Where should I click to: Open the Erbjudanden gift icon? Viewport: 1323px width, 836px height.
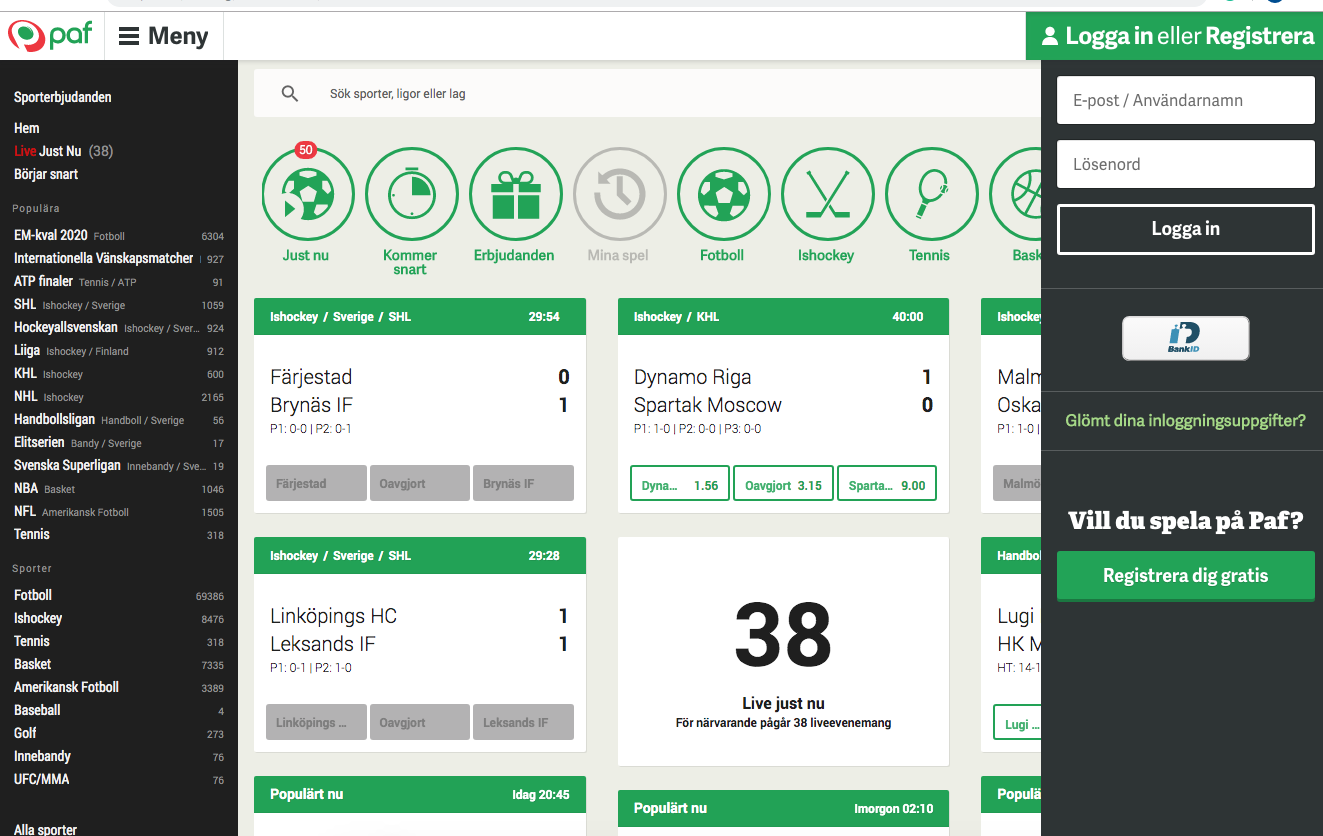coord(515,194)
